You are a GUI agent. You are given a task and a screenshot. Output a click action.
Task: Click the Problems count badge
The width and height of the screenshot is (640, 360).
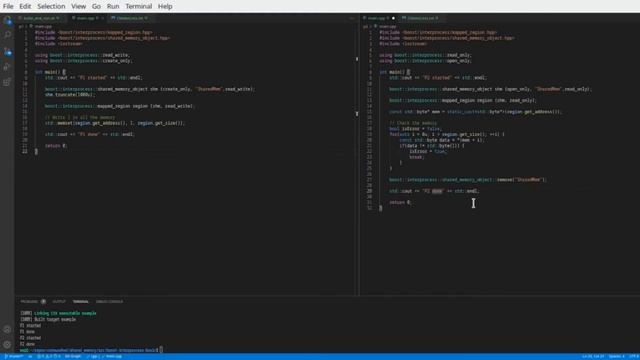[x=43, y=302]
